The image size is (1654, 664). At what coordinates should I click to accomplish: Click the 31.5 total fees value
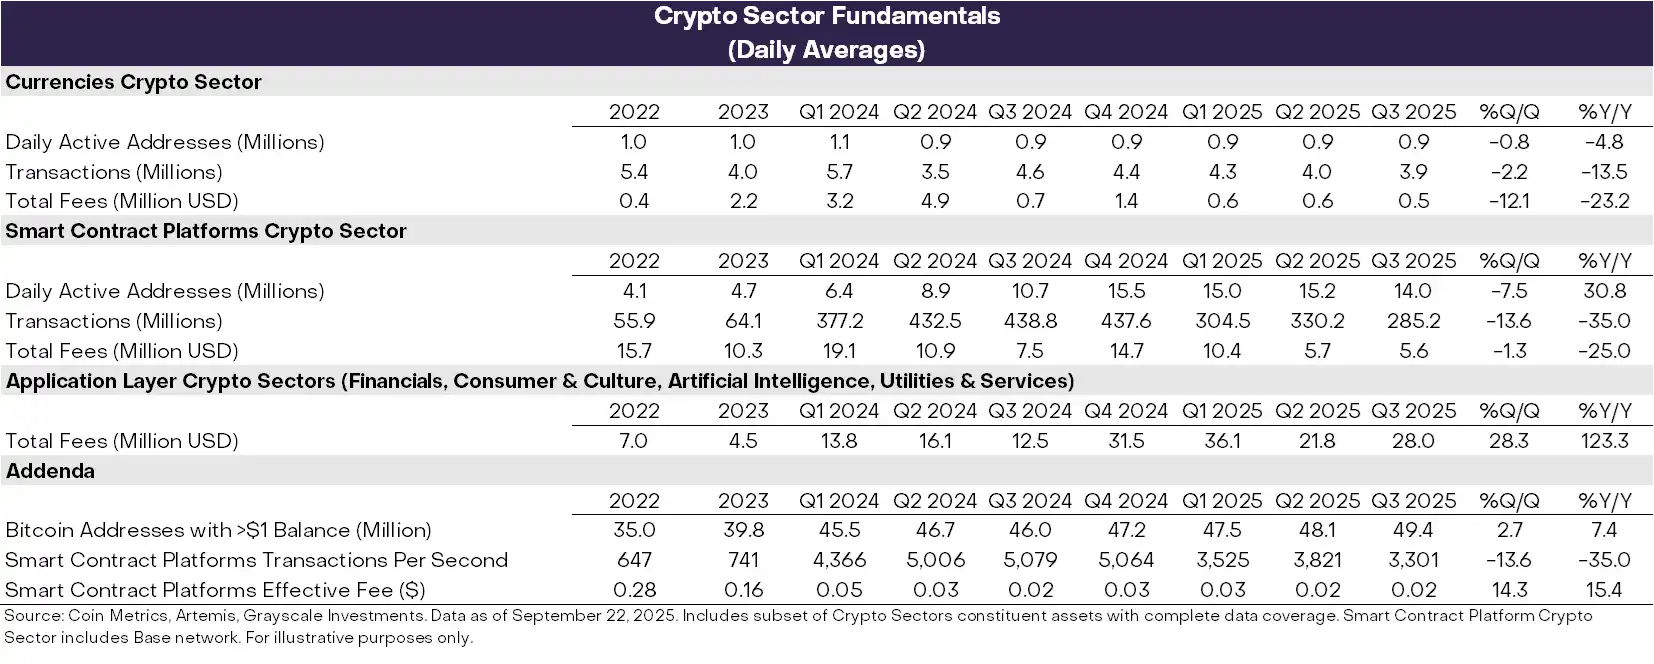[x=1126, y=441]
